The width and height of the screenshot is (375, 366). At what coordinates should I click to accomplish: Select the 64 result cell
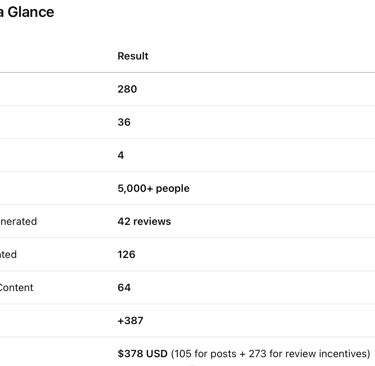pyautogui.click(x=124, y=287)
